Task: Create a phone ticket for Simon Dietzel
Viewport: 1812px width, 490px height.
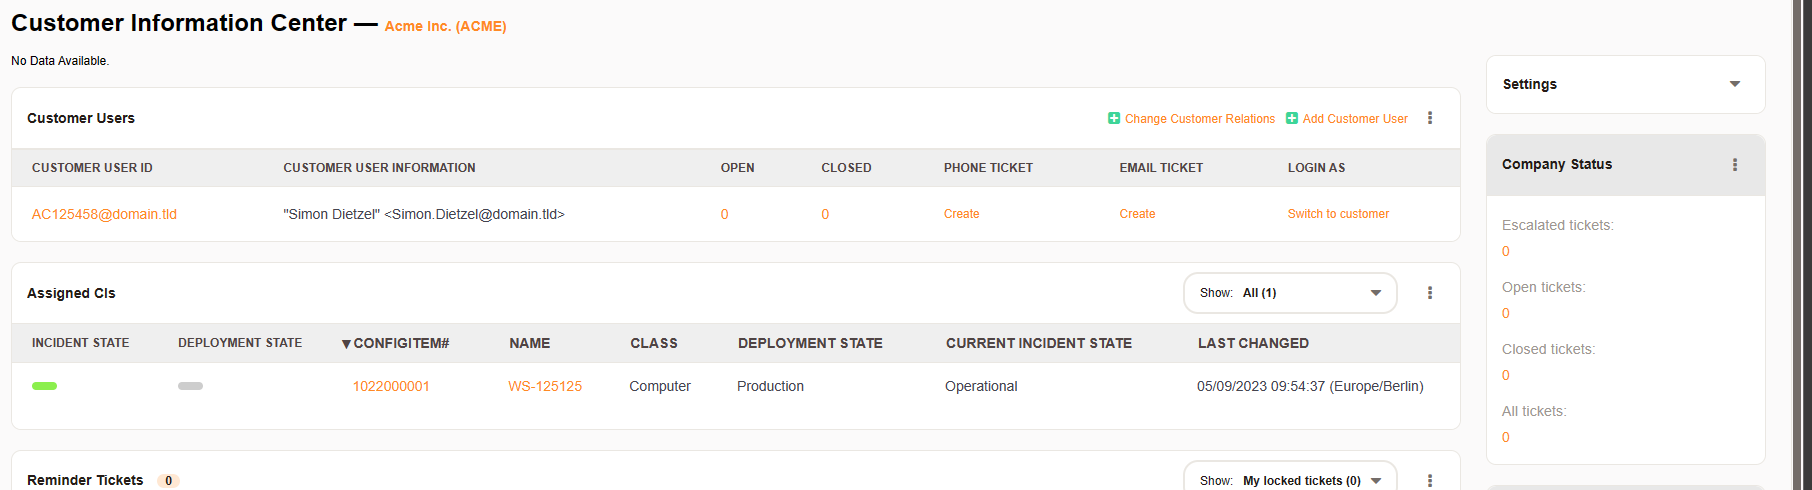Action: [961, 214]
